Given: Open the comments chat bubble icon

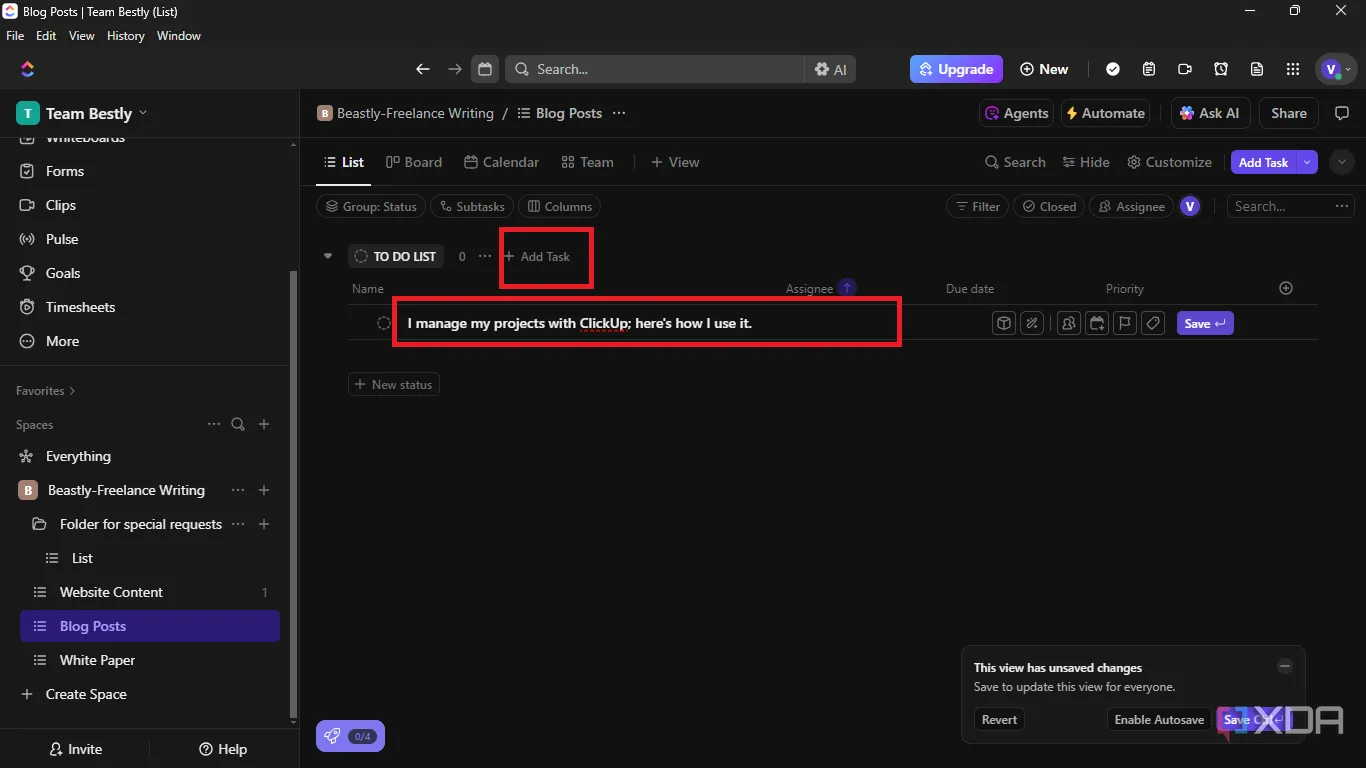Looking at the screenshot, I should pyautogui.click(x=1342, y=113).
